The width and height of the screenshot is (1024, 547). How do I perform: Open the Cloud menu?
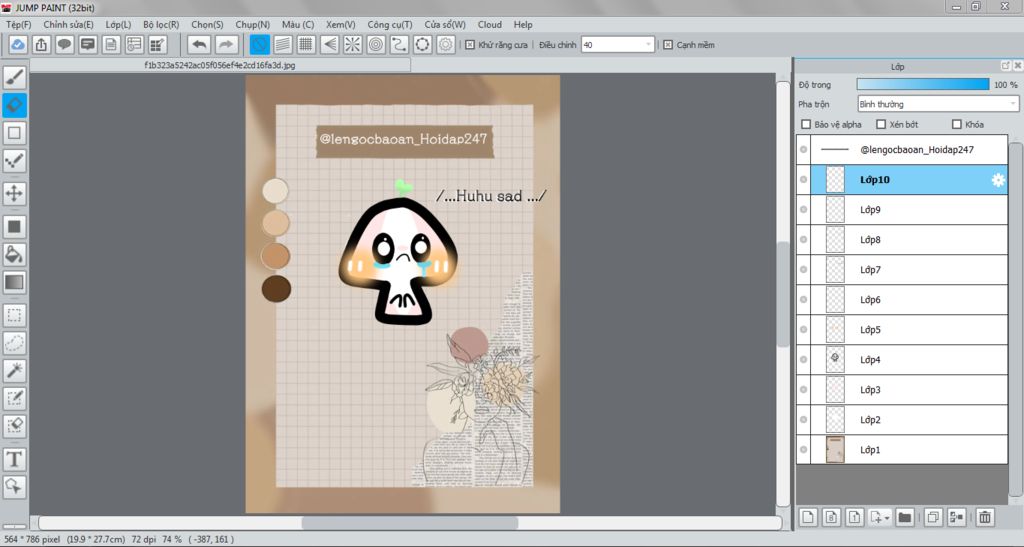pyautogui.click(x=490, y=24)
